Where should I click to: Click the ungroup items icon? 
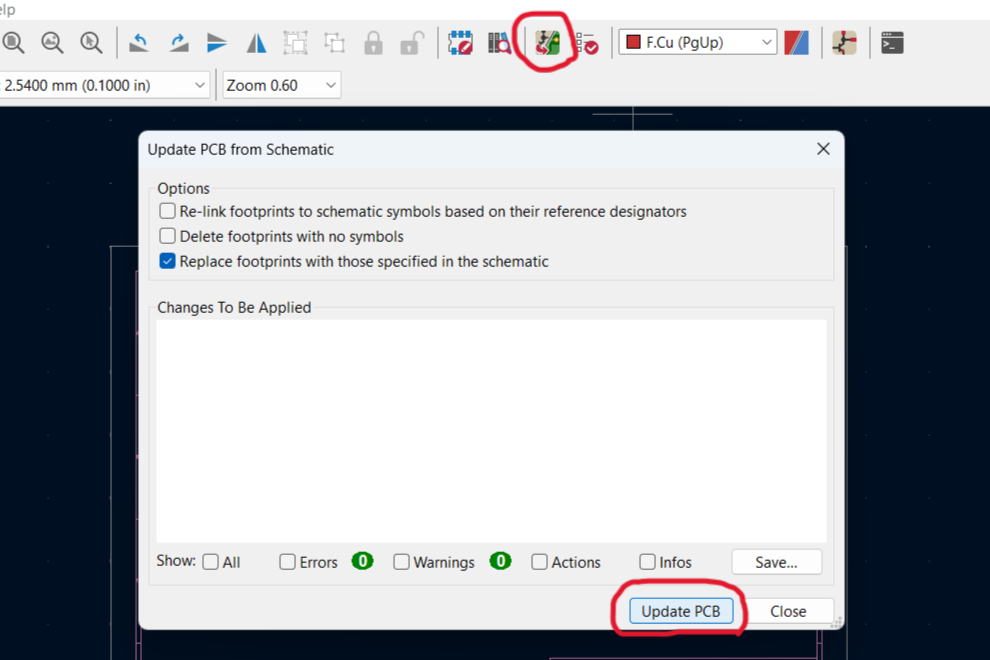pyautogui.click(x=334, y=43)
